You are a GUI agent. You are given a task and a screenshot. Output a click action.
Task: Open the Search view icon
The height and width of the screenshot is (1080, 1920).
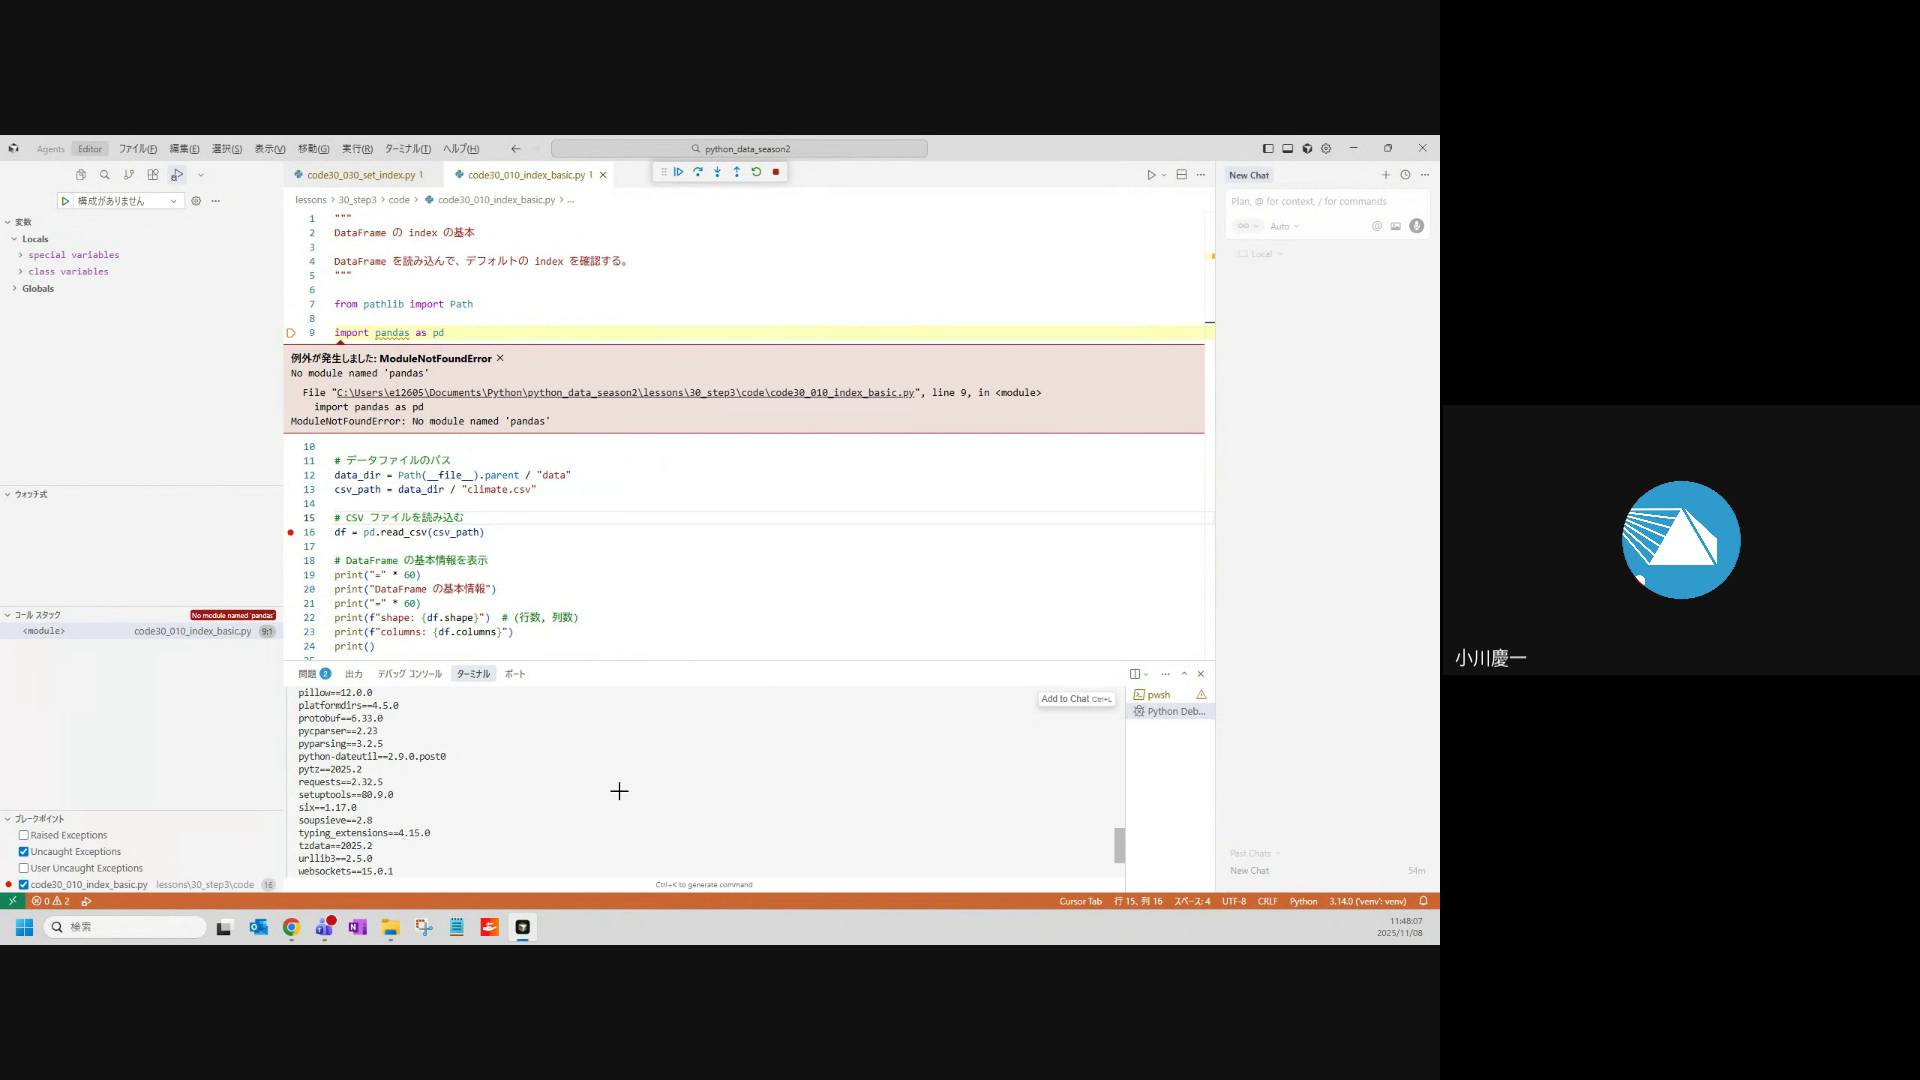(104, 175)
